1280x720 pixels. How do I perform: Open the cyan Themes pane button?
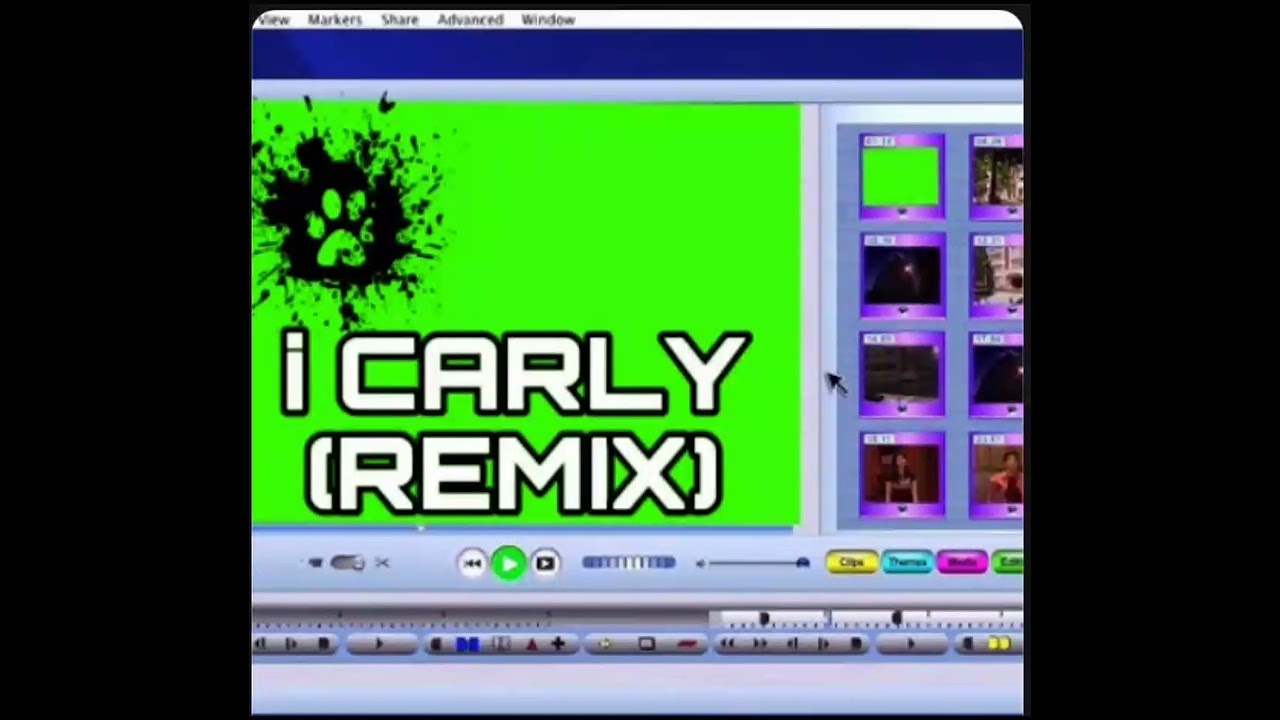point(907,563)
